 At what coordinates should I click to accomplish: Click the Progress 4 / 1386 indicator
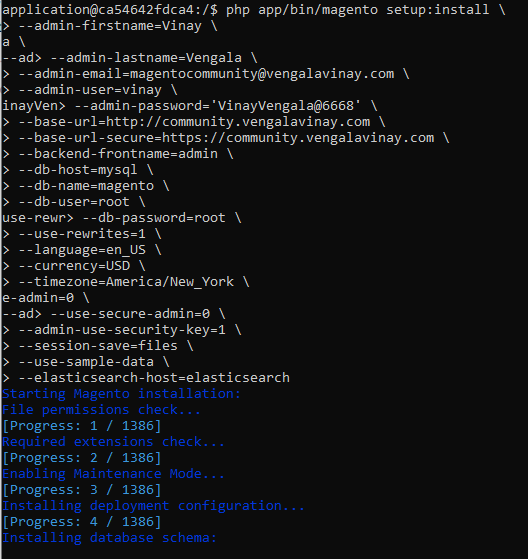pos(82,522)
